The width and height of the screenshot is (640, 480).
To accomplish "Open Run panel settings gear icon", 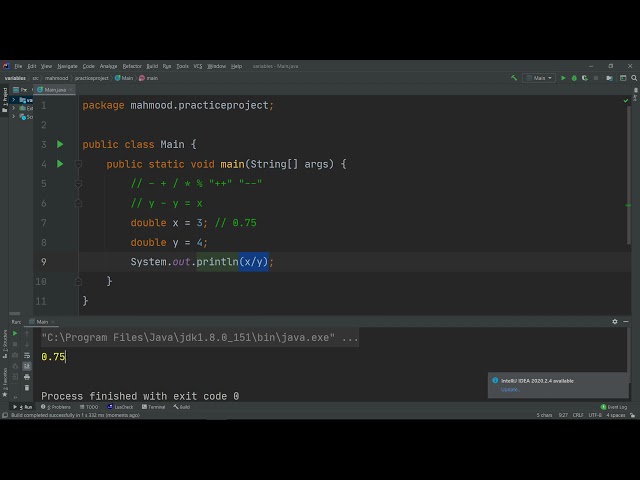I will (x=615, y=322).
